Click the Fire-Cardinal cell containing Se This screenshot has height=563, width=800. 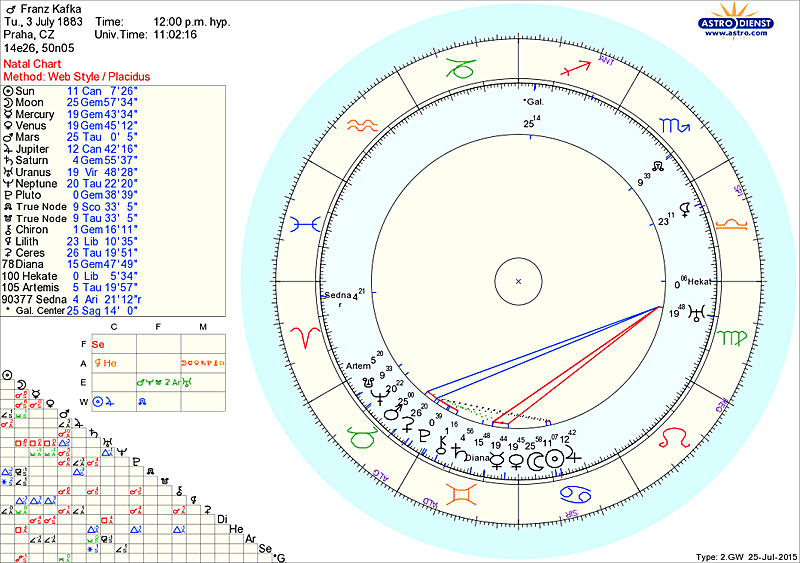point(98,344)
